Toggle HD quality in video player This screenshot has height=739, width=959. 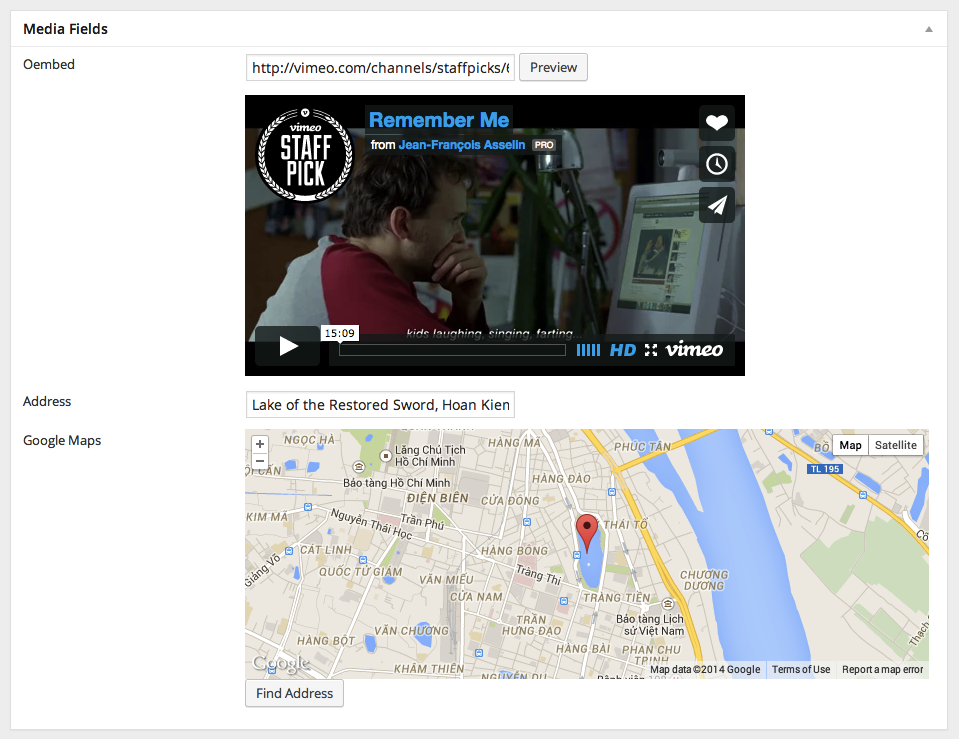pyautogui.click(x=623, y=350)
